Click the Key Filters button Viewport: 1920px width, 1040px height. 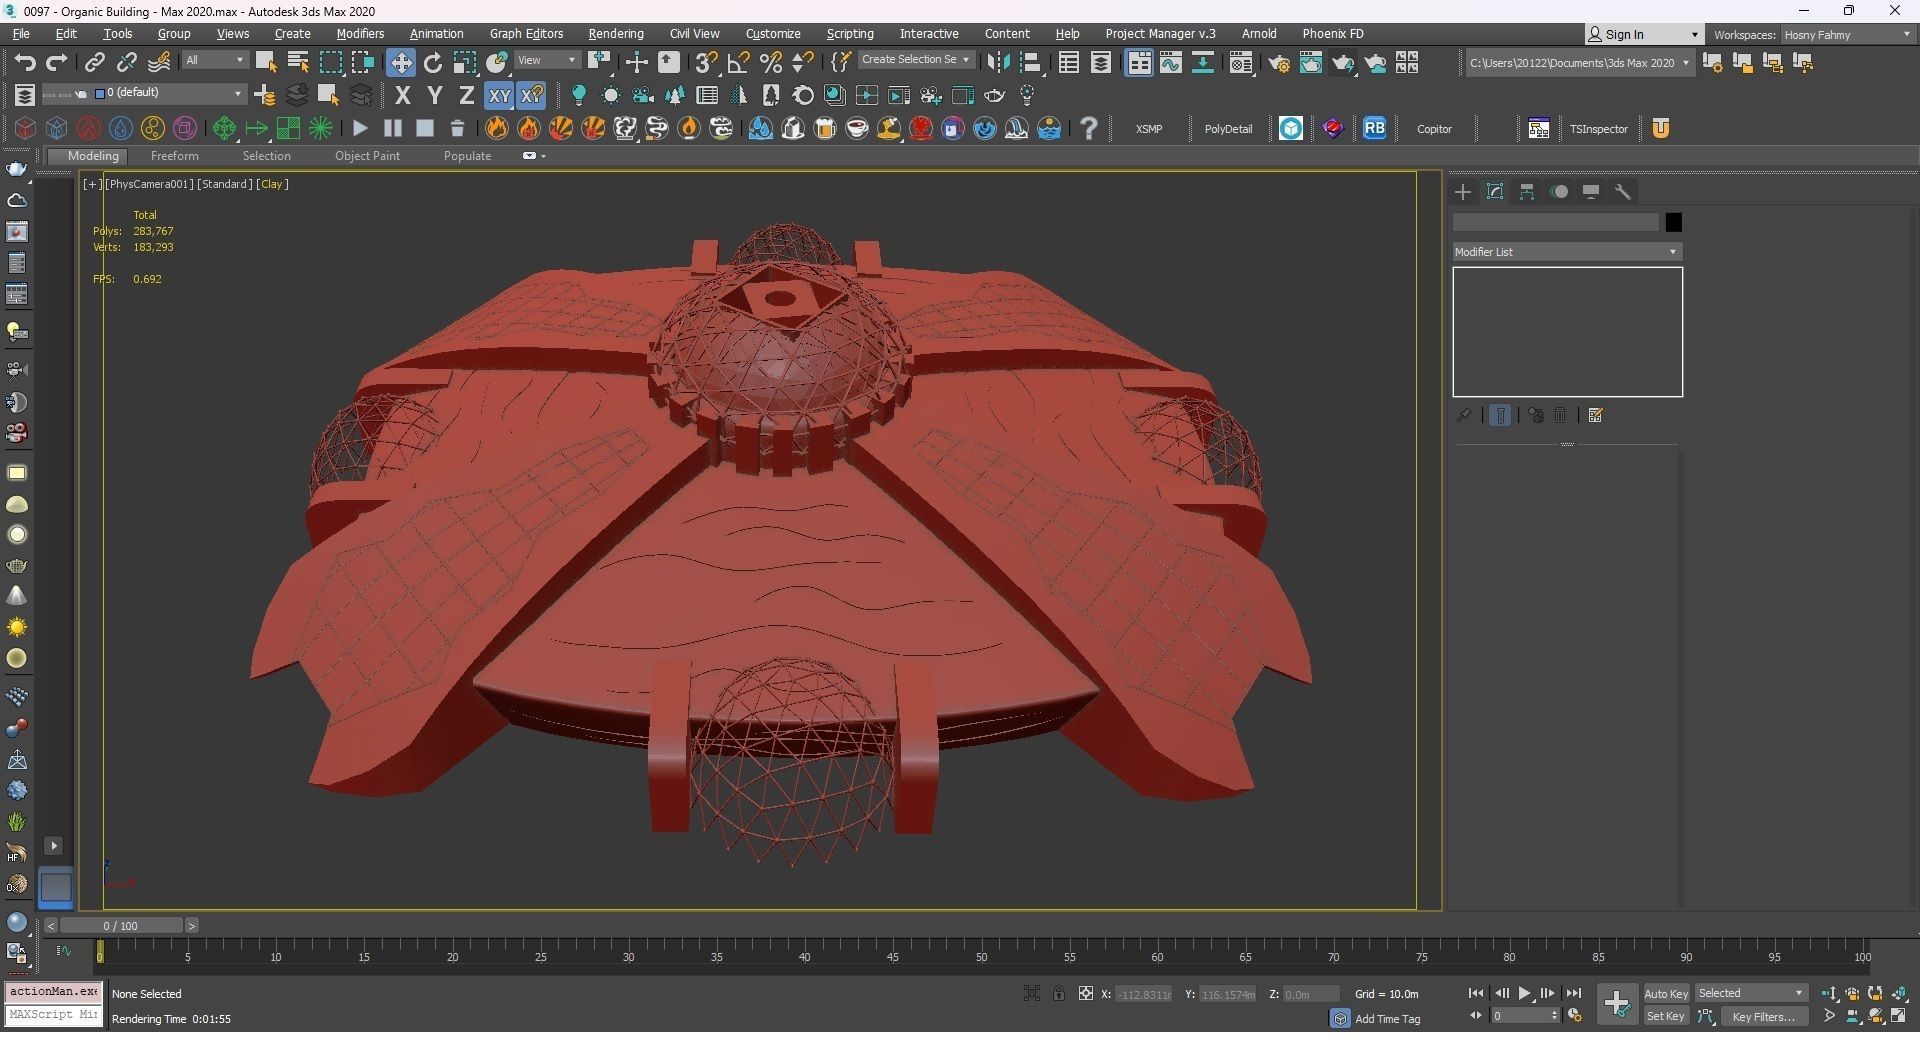[1763, 1017]
